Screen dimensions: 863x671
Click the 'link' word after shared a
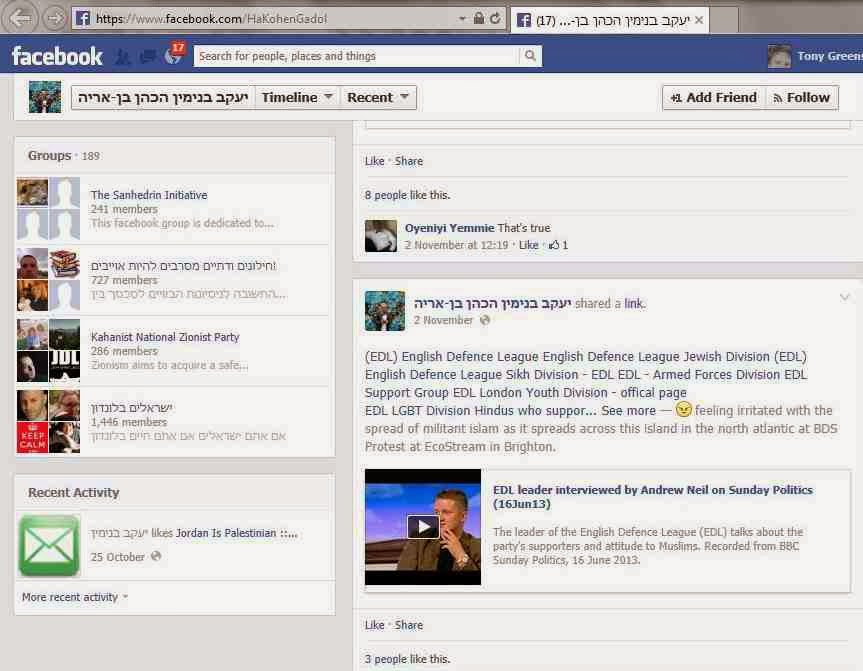(633, 303)
